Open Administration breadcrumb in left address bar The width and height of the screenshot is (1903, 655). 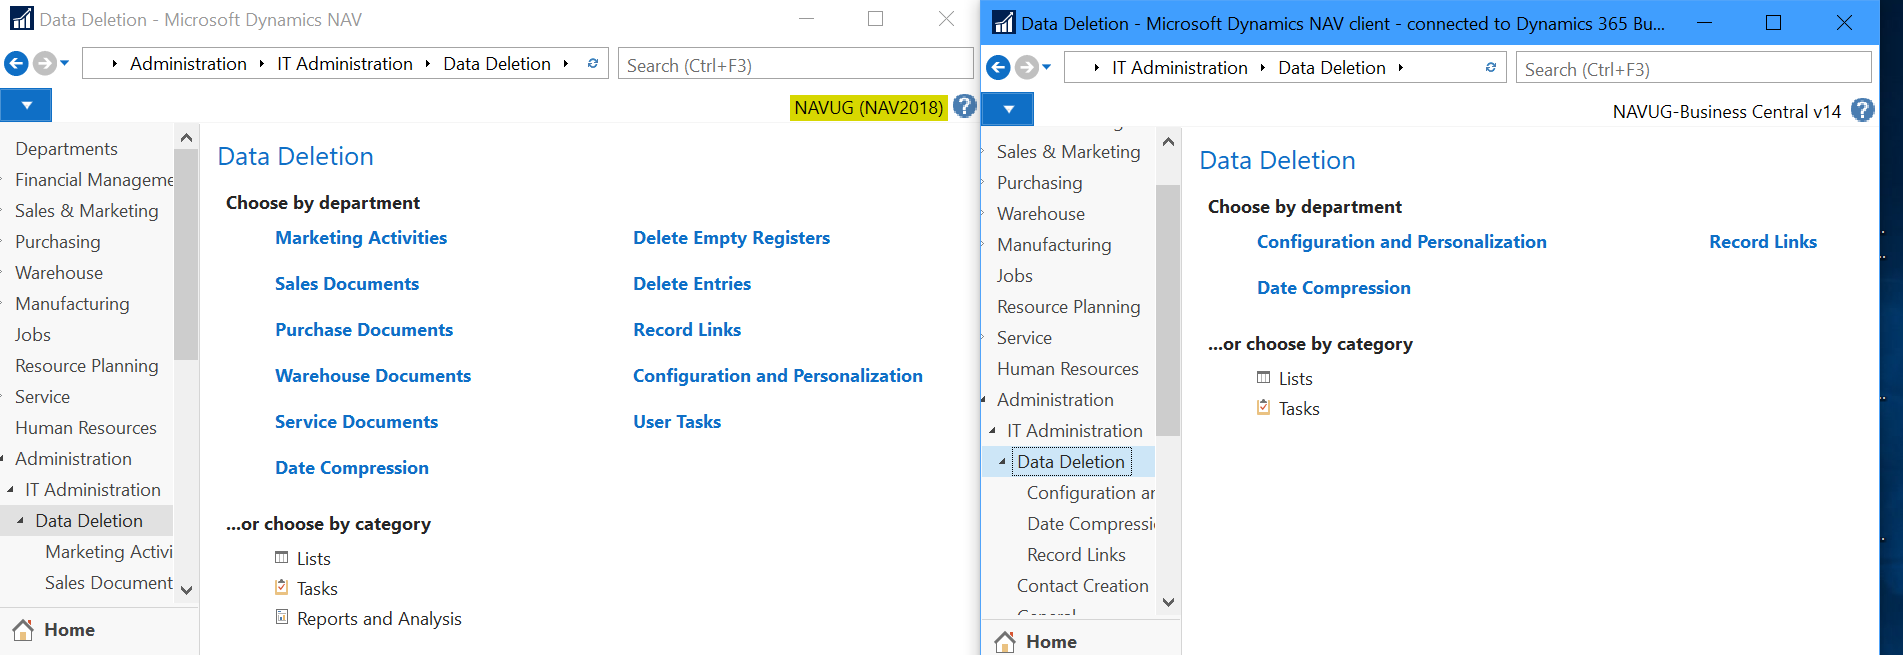pyautogui.click(x=188, y=64)
